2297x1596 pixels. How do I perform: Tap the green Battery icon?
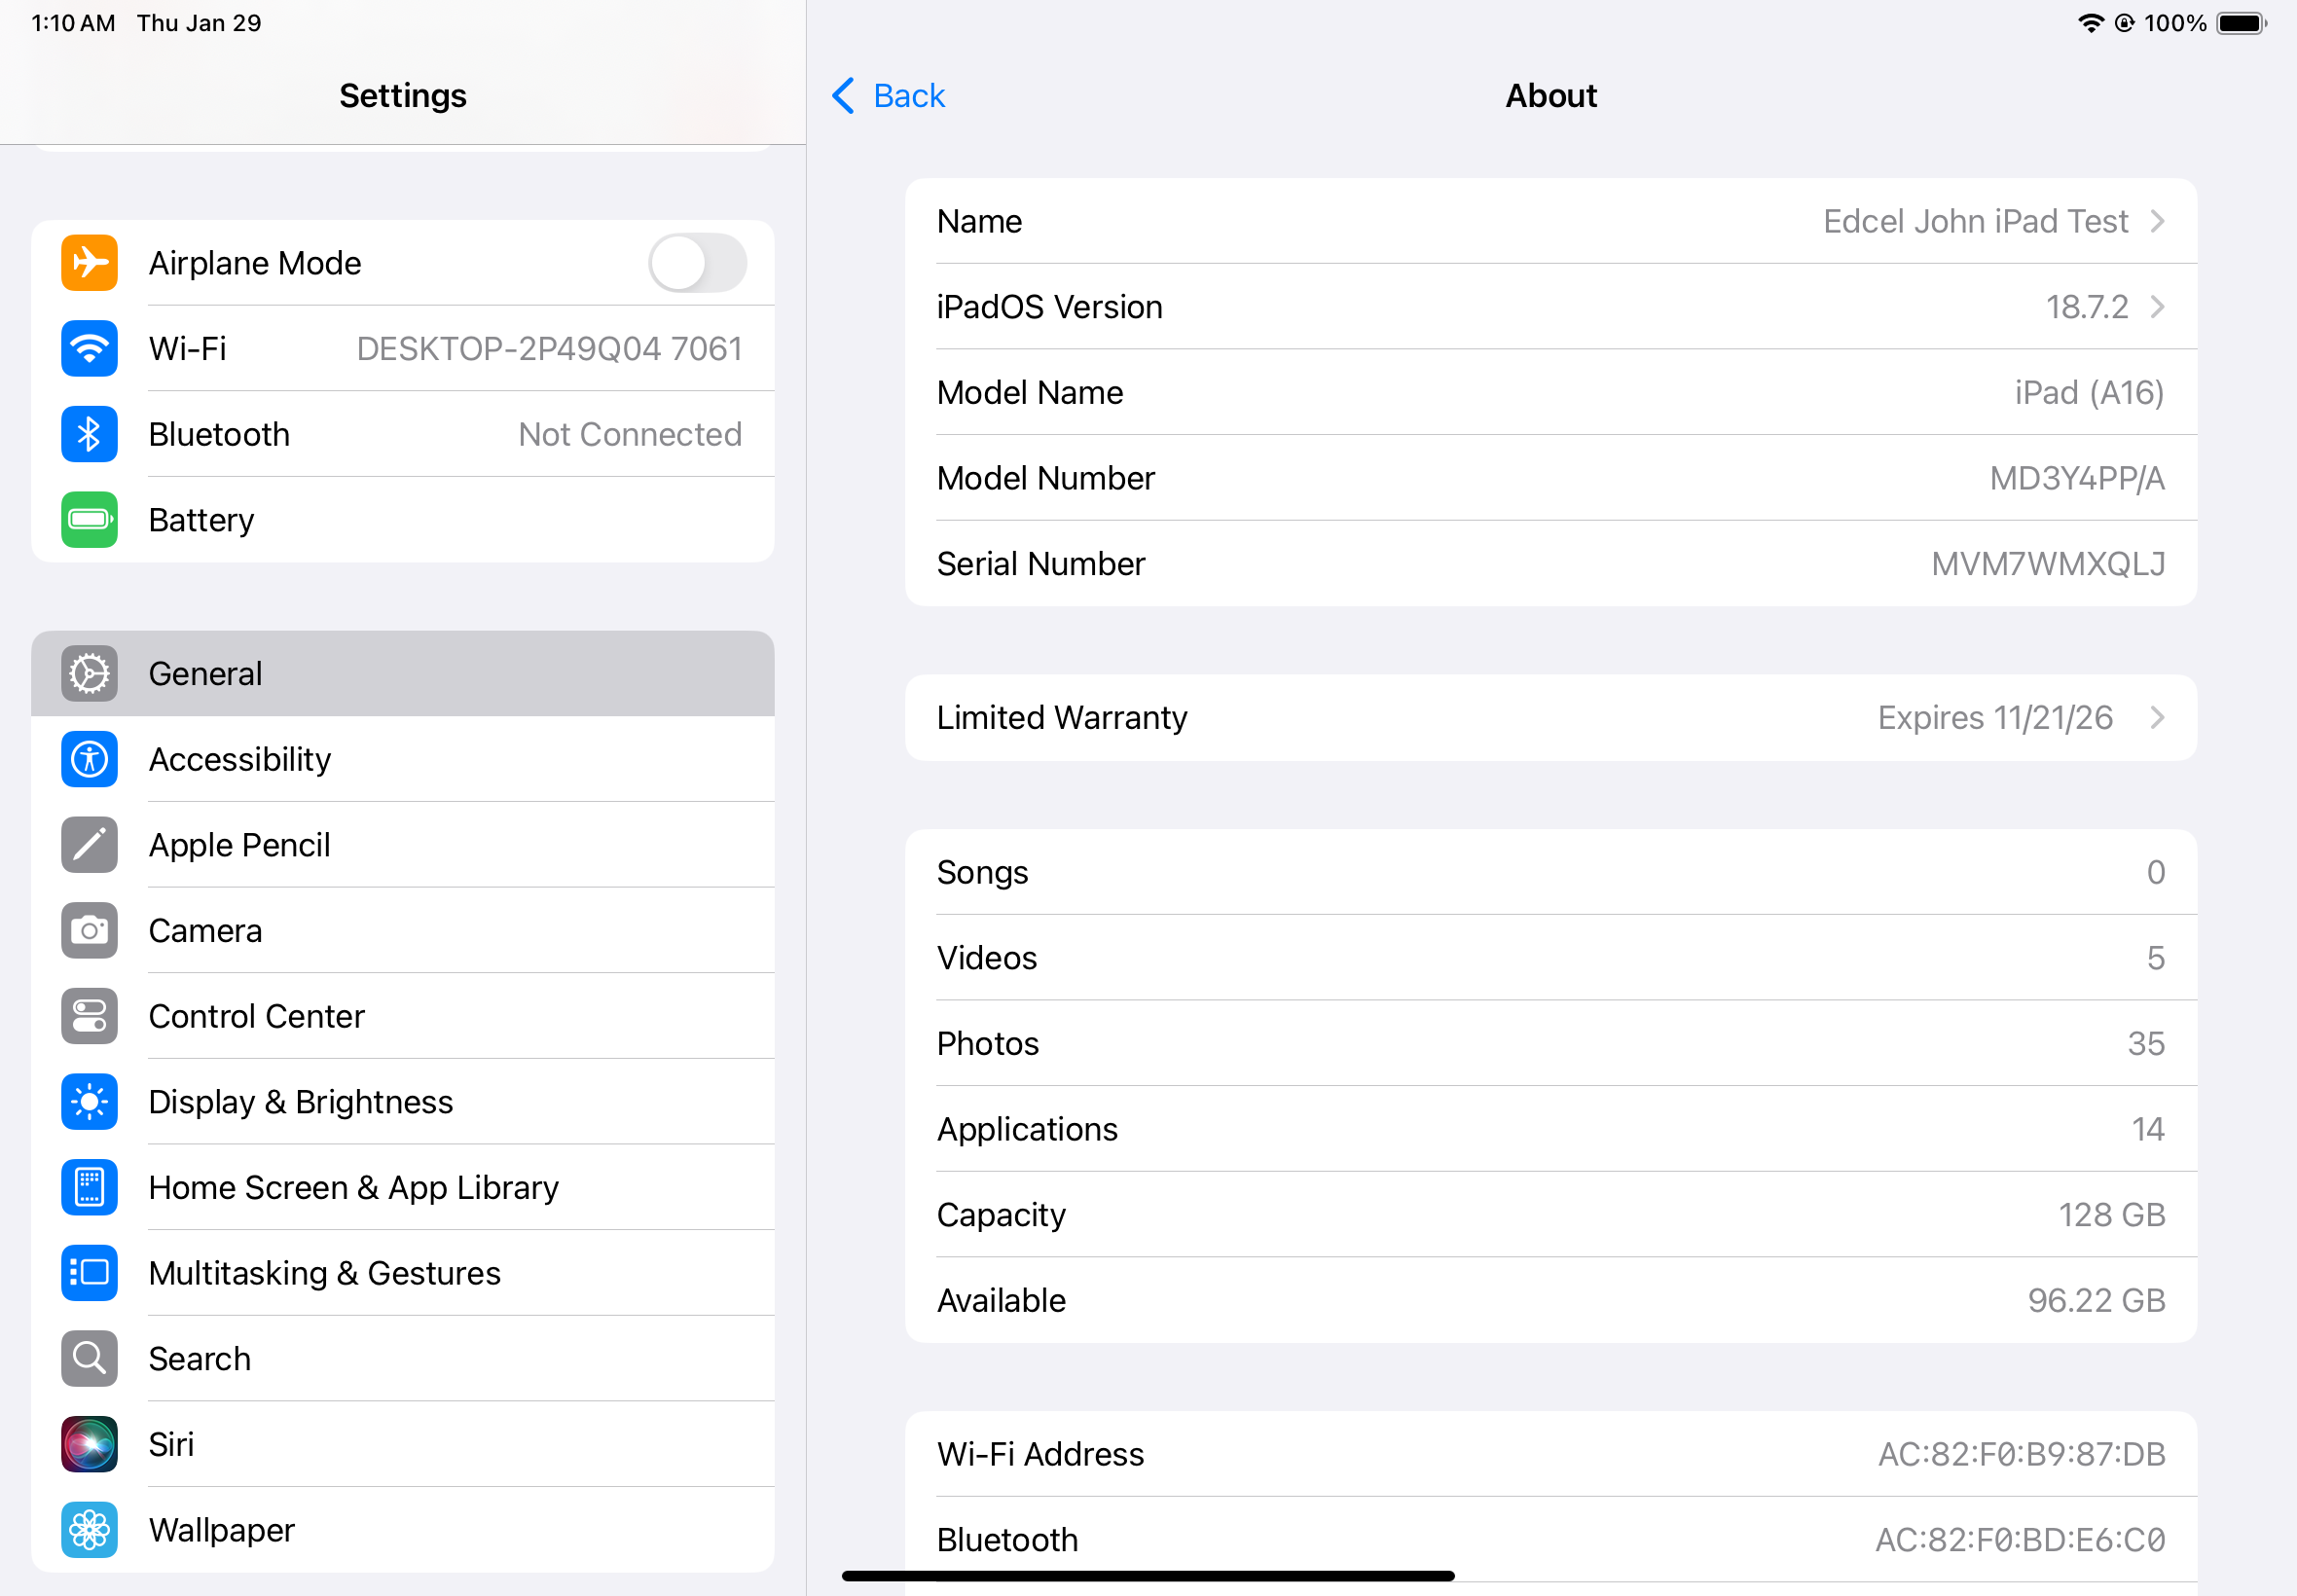(89, 520)
